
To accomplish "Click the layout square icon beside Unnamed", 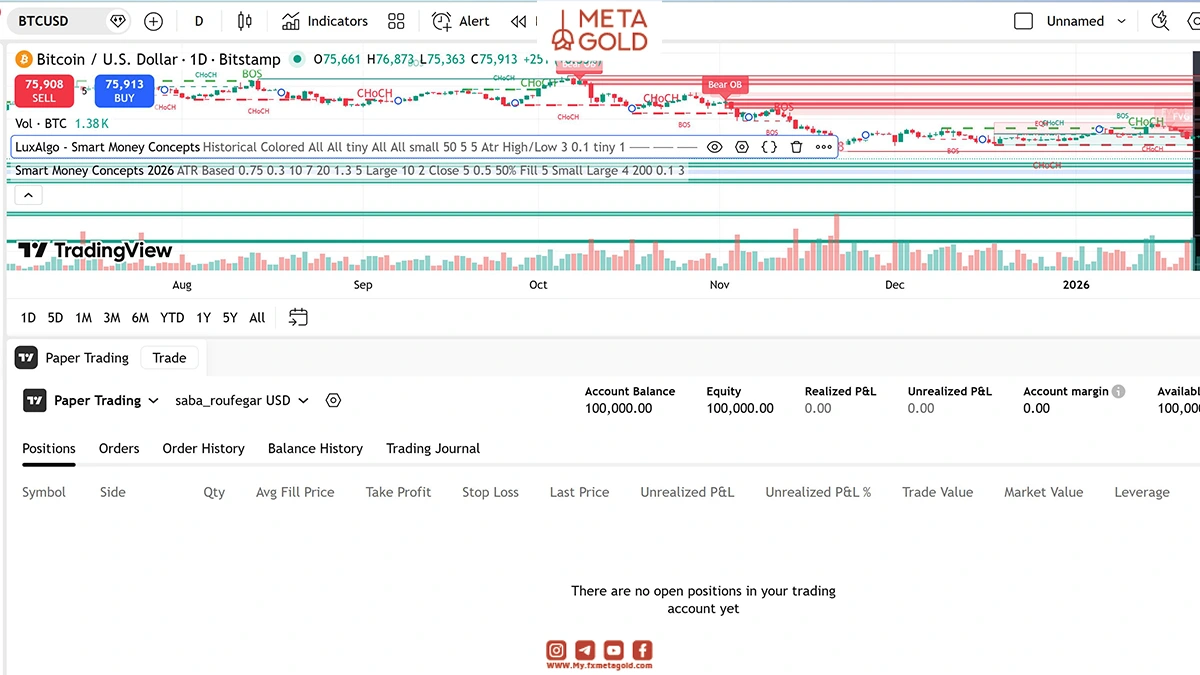I will (x=1023, y=21).
